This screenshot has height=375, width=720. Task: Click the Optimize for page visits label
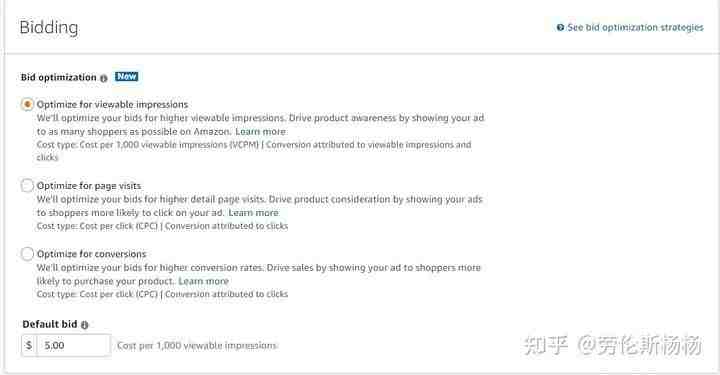tap(89, 186)
